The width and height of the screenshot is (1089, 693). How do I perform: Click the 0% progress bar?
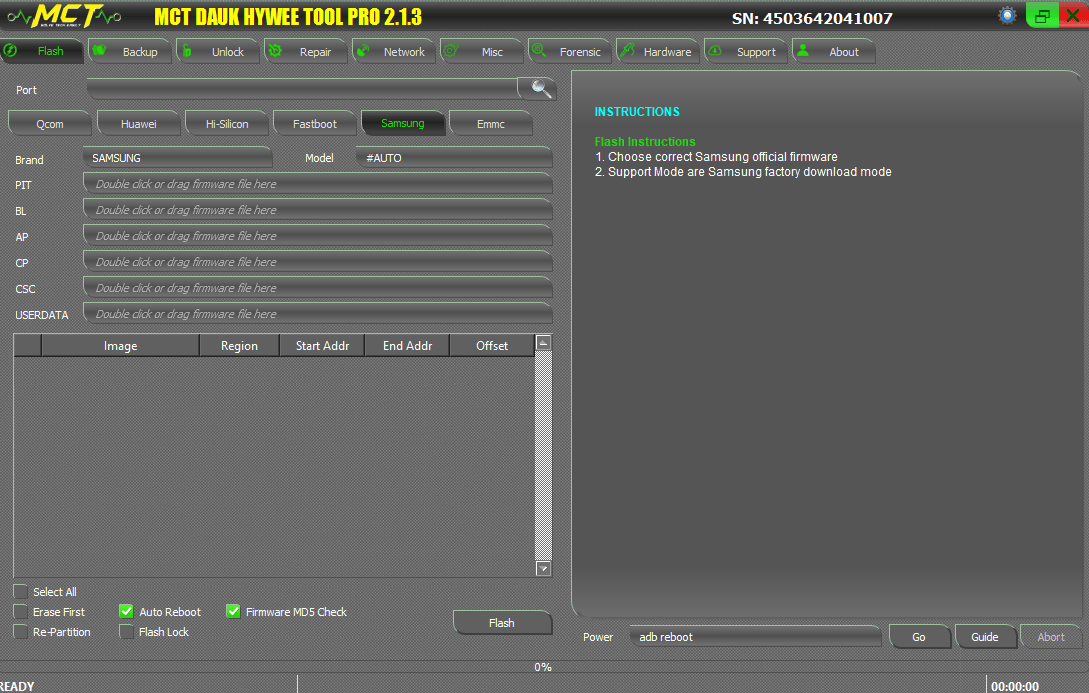[544, 667]
